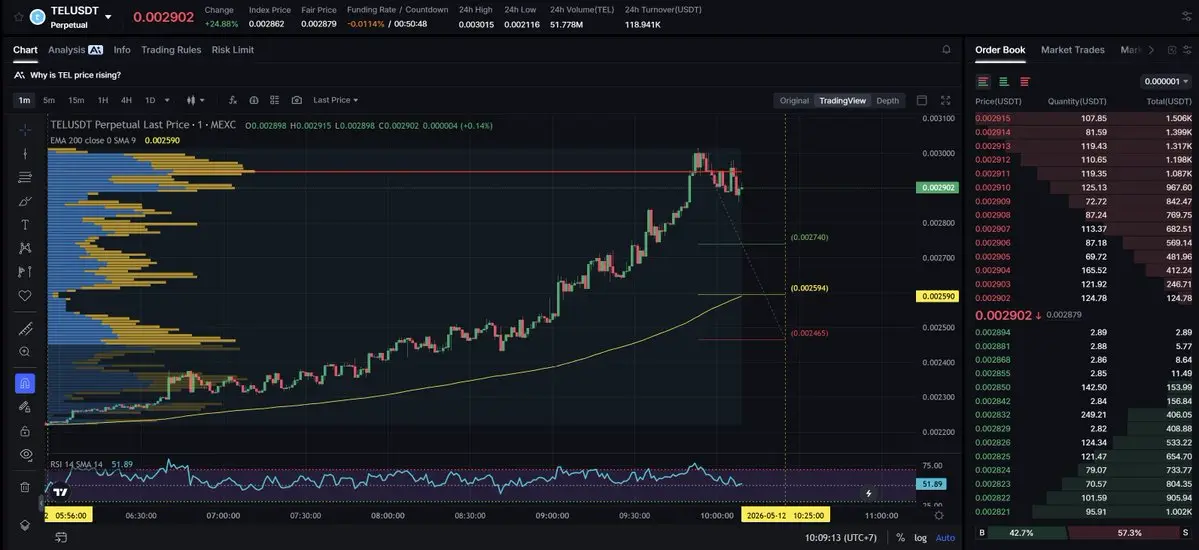Select the 4H timeframe
Viewport: 1199px width, 550px height.
click(126, 100)
